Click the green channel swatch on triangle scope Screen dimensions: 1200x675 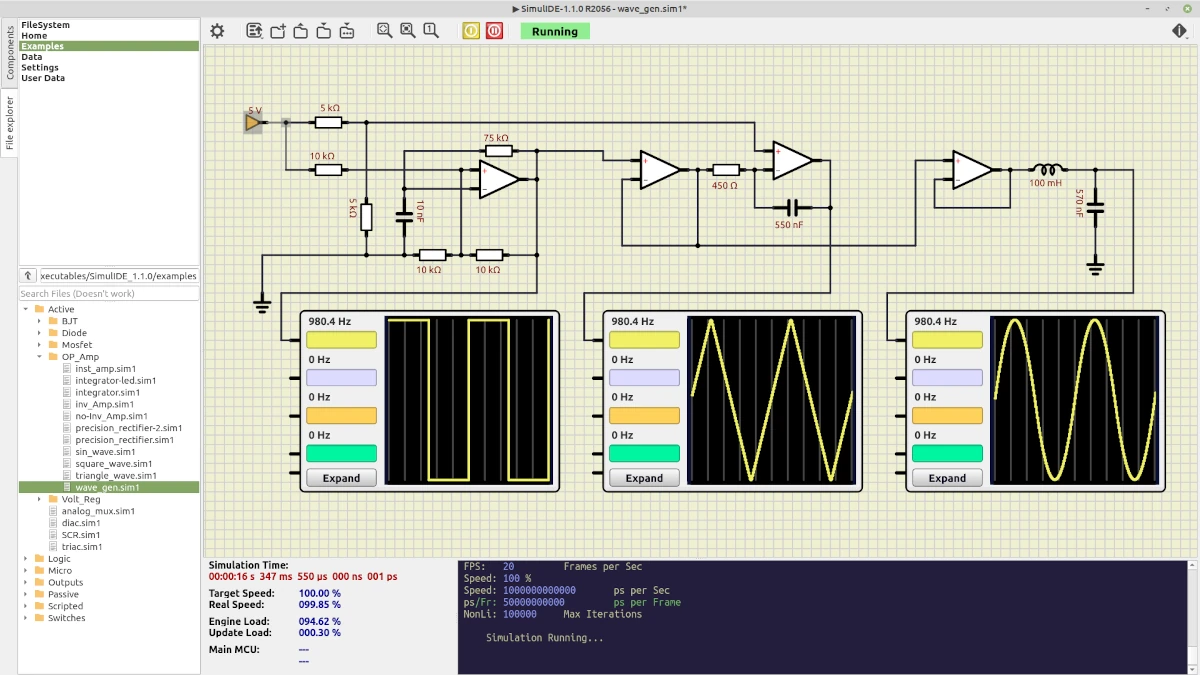[x=643, y=453]
